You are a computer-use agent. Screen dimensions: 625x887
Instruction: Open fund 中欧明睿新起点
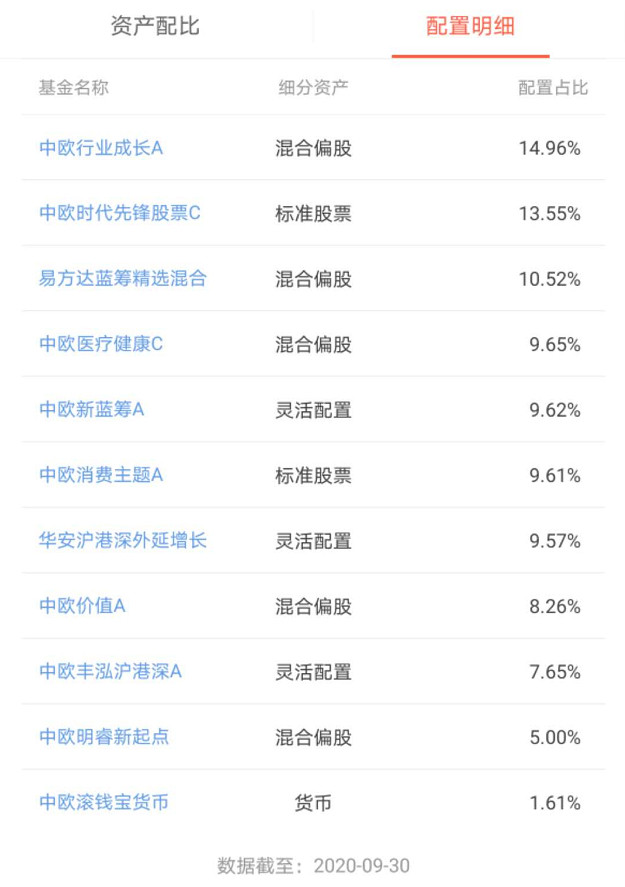(x=104, y=737)
